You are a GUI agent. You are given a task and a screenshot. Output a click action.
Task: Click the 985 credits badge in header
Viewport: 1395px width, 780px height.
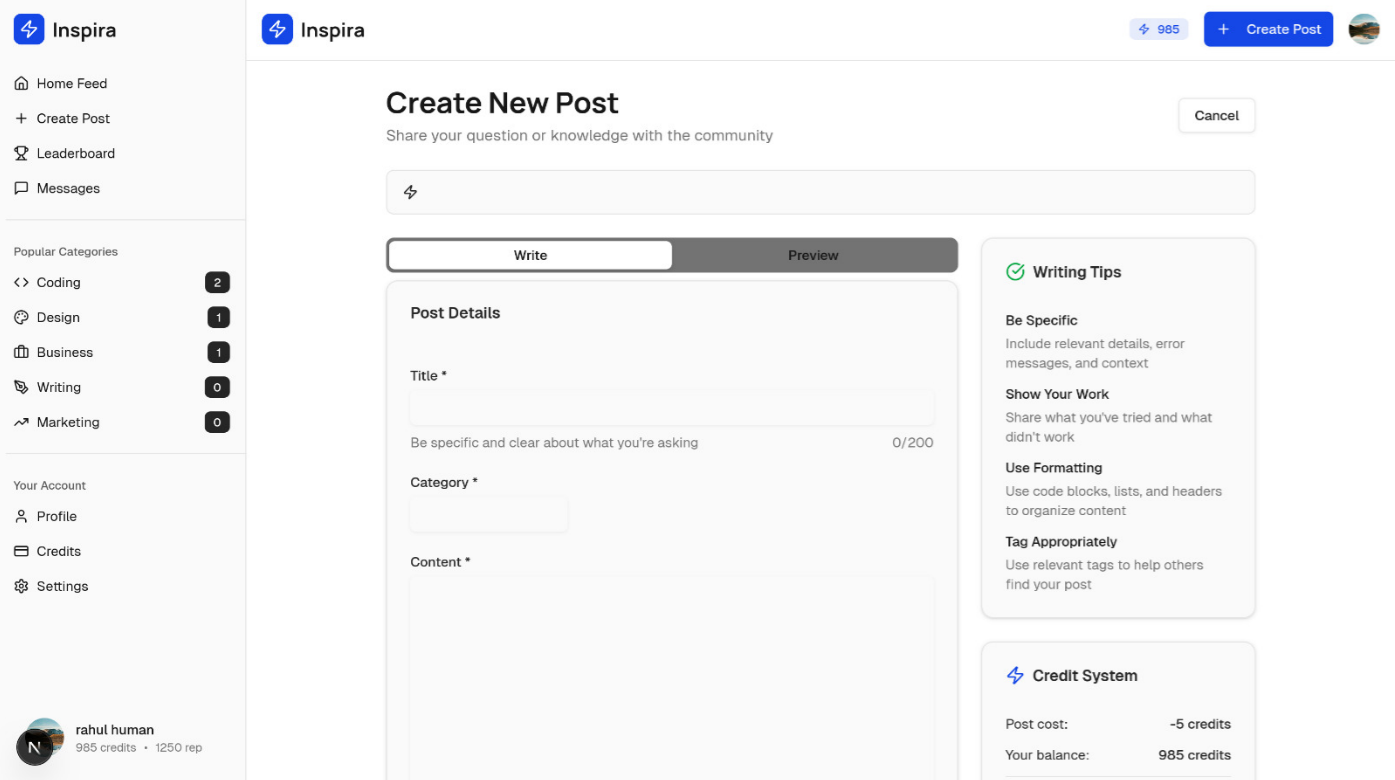click(1159, 29)
